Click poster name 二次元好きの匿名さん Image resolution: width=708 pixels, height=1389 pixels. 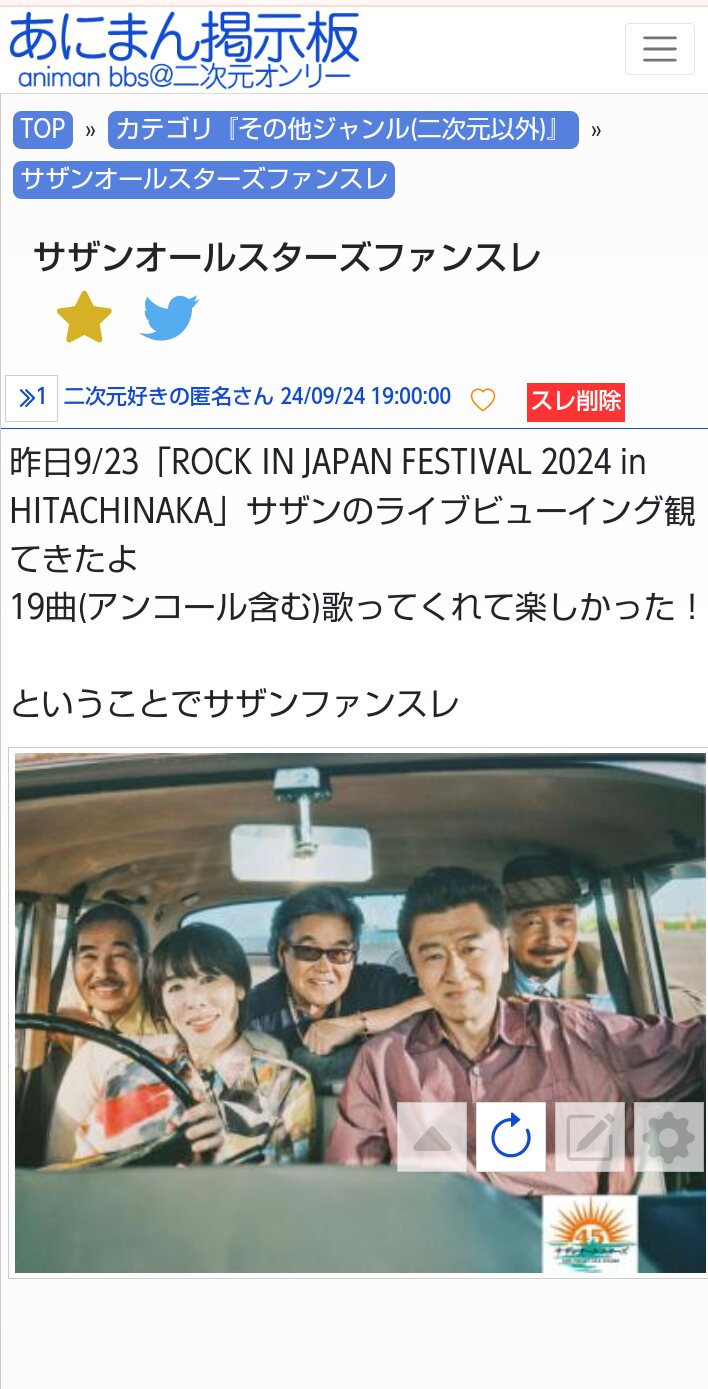pos(168,396)
